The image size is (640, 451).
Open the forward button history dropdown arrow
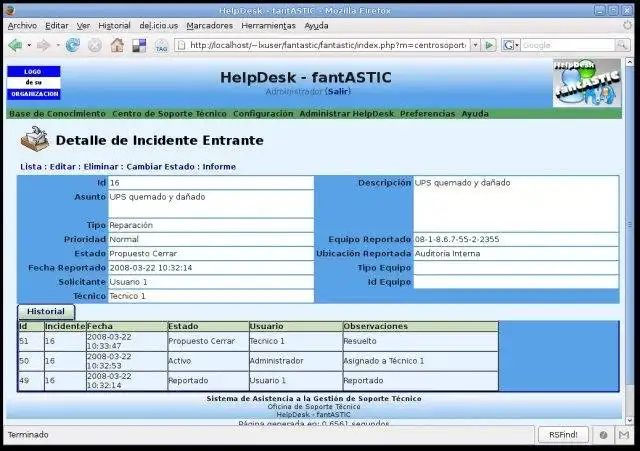click(x=58, y=45)
